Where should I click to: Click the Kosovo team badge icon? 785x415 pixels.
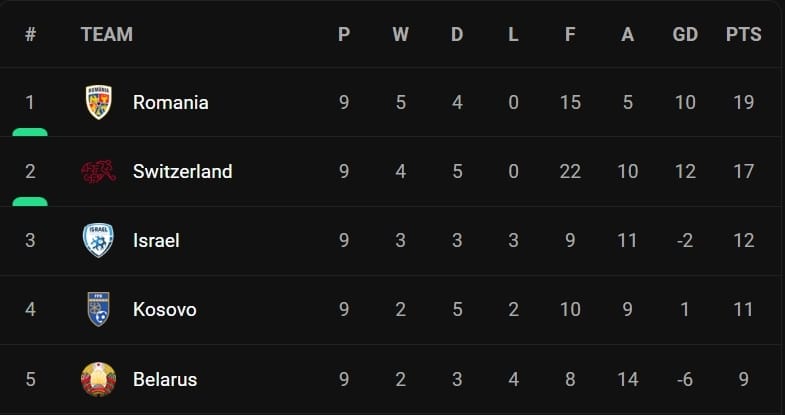98,309
